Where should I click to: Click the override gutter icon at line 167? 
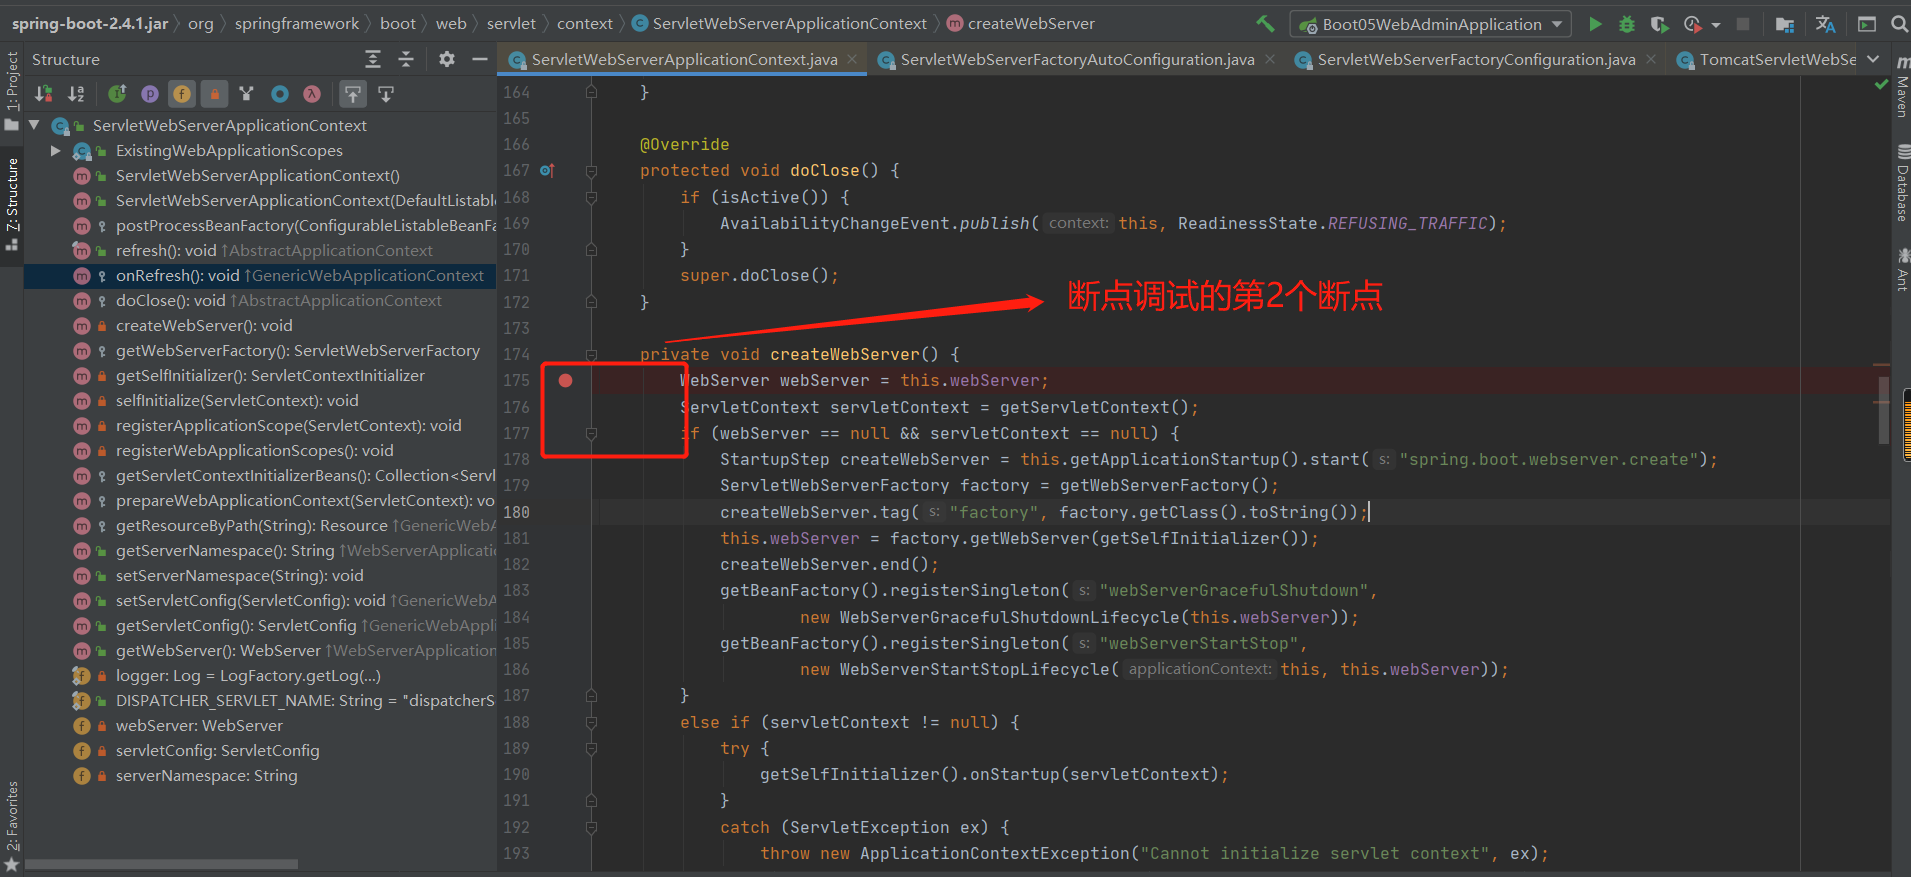[x=547, y=171]
